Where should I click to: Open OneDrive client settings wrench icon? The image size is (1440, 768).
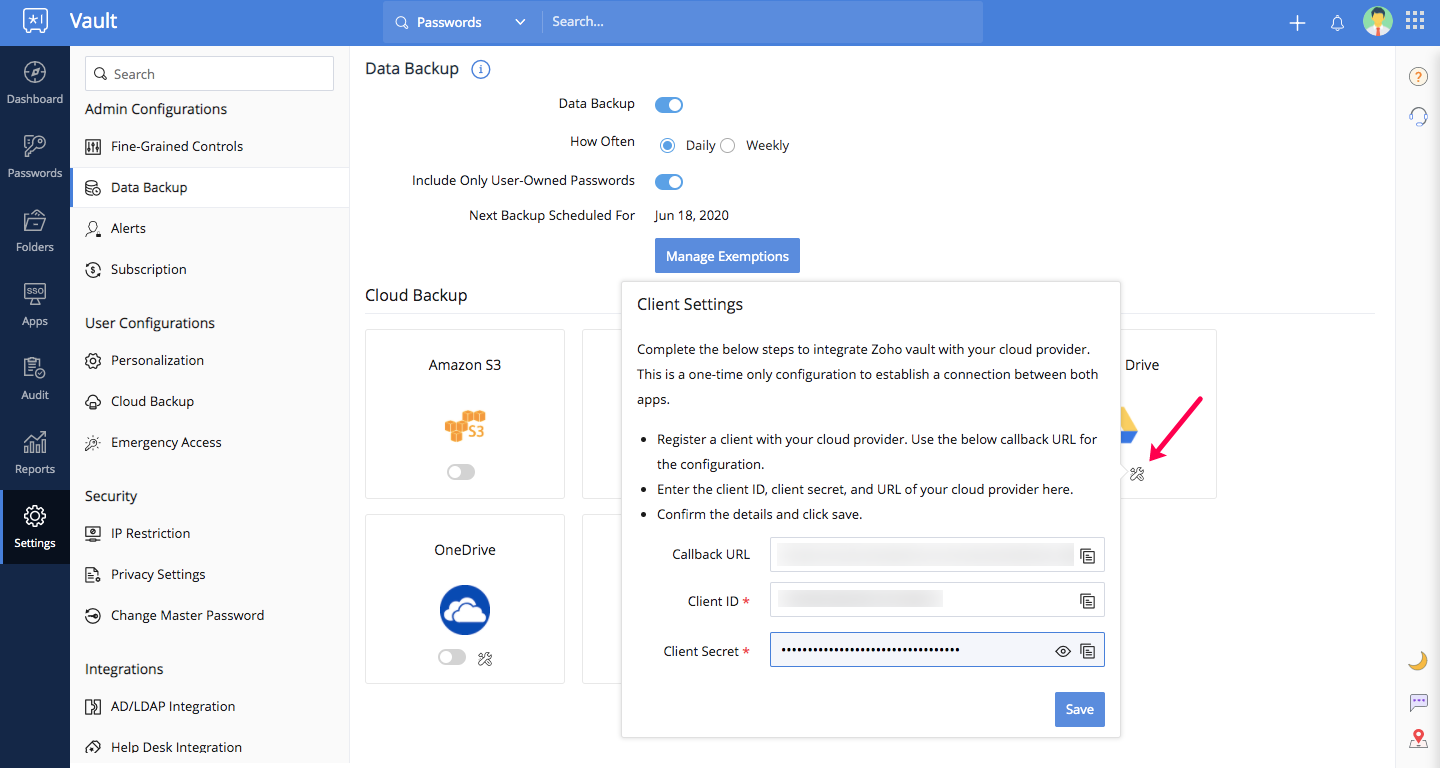pyautogui.click(x=486, y=658)
